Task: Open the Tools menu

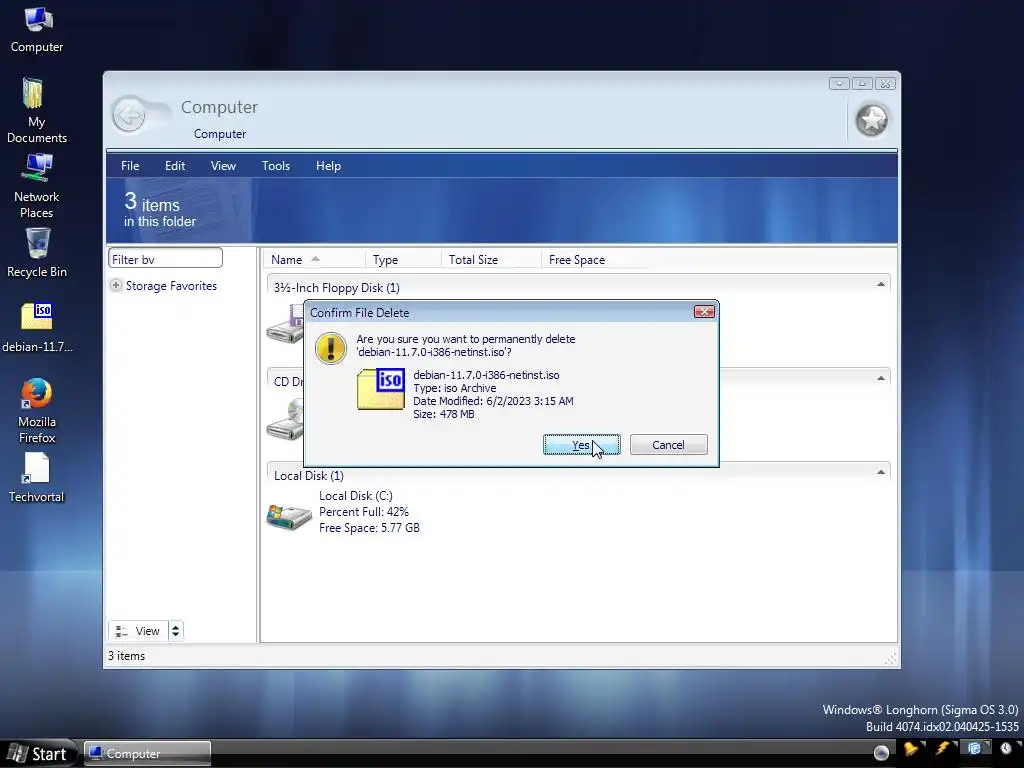Action: click(276, 166)
